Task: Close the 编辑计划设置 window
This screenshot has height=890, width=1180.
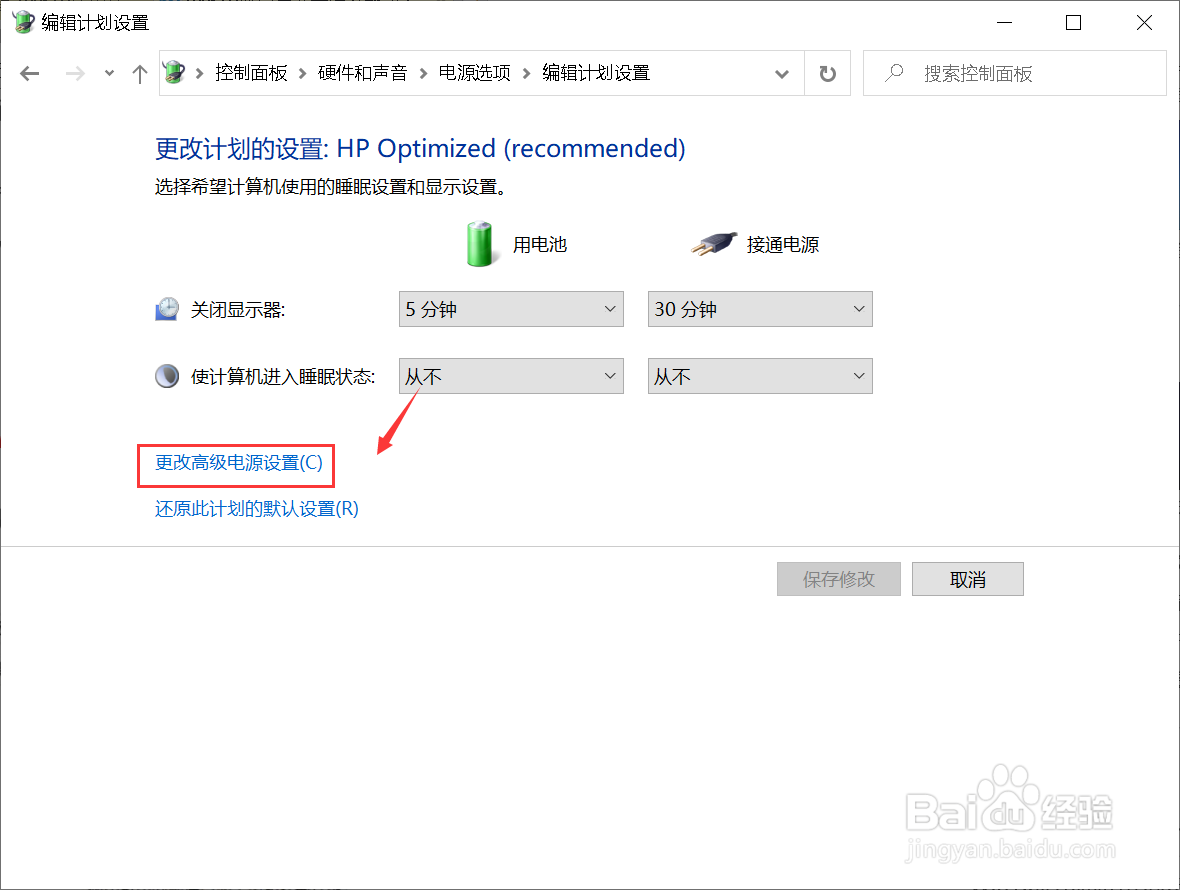Action: (1144, 23)
